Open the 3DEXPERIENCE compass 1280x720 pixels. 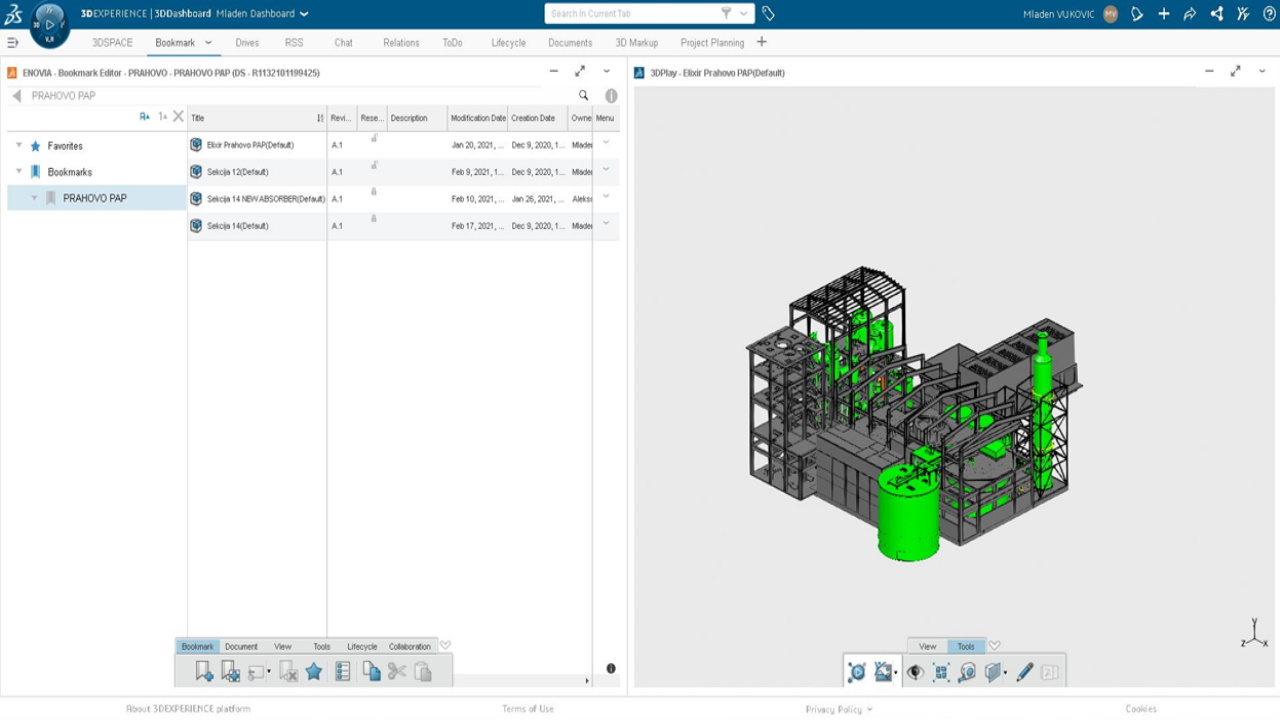(x=49, y=24)
